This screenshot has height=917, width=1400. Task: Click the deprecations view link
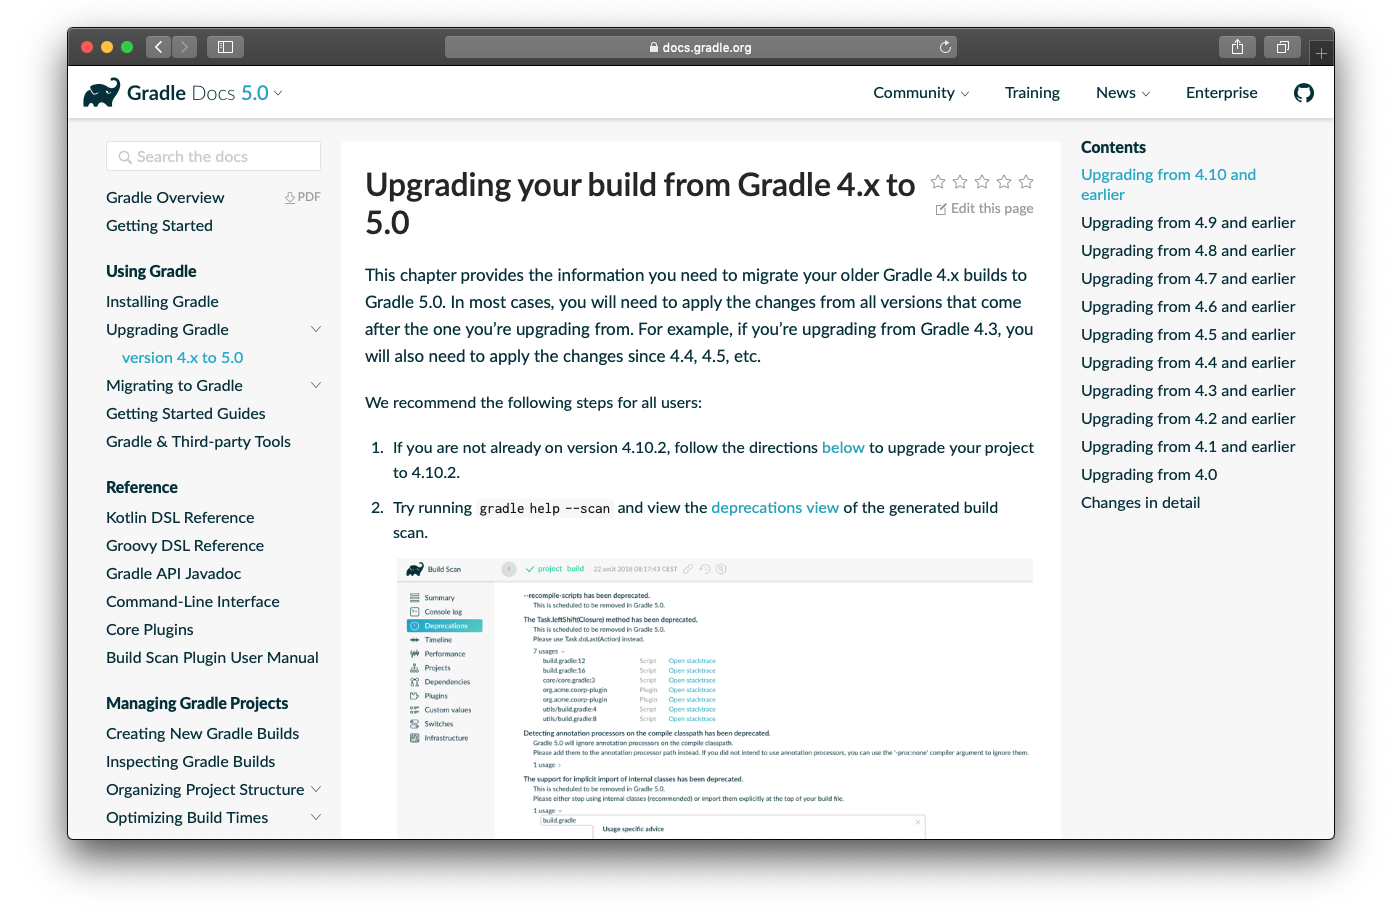pyautogui.click(x=775, y=508)
